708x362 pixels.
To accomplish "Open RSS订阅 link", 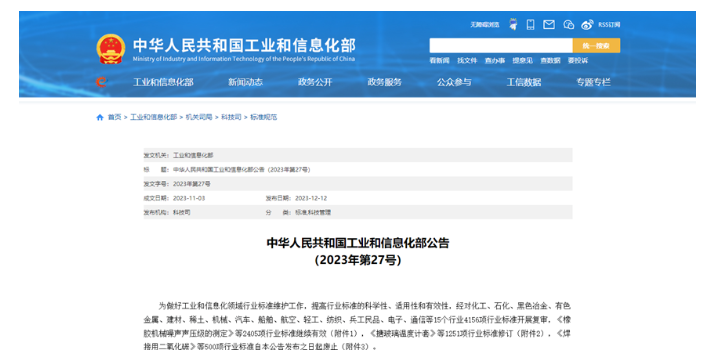I will coord(609,25).
